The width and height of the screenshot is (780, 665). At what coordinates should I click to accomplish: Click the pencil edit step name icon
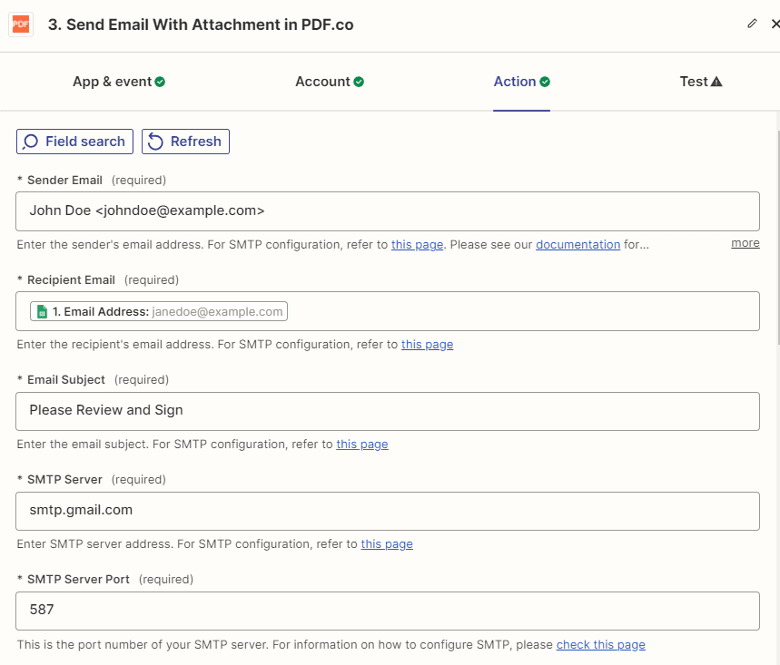click(x=752, y=24)
